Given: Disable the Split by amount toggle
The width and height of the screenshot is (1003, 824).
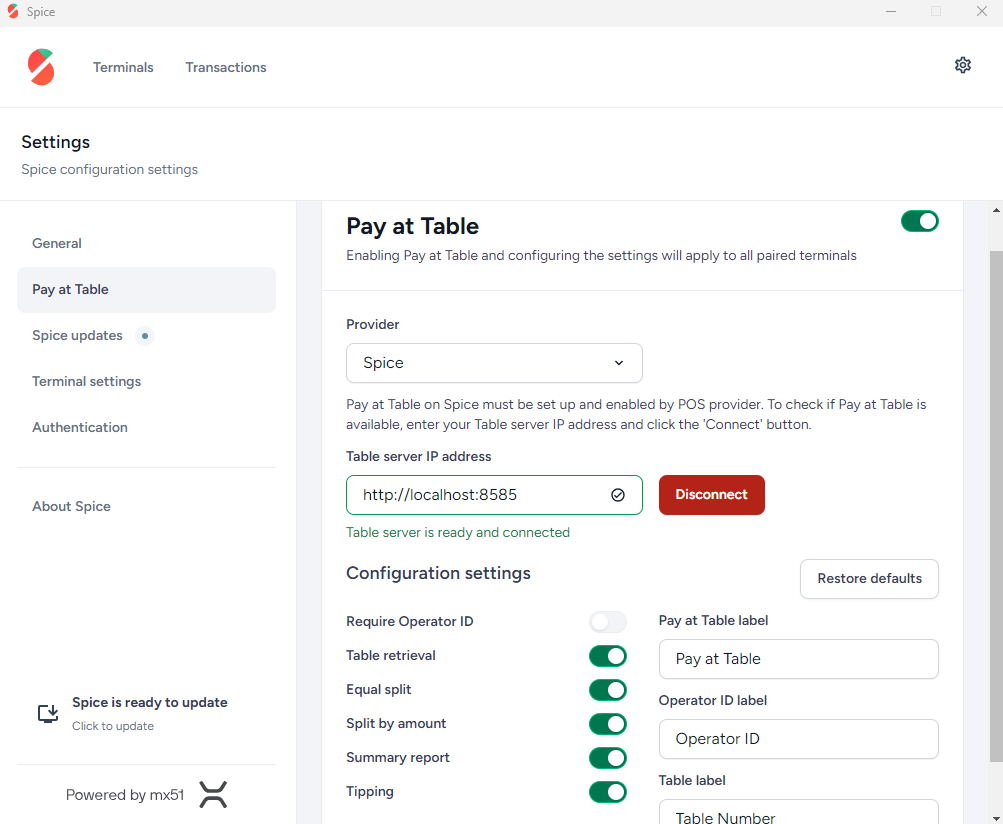Looking at the screenshot, I should click(608, 724).
